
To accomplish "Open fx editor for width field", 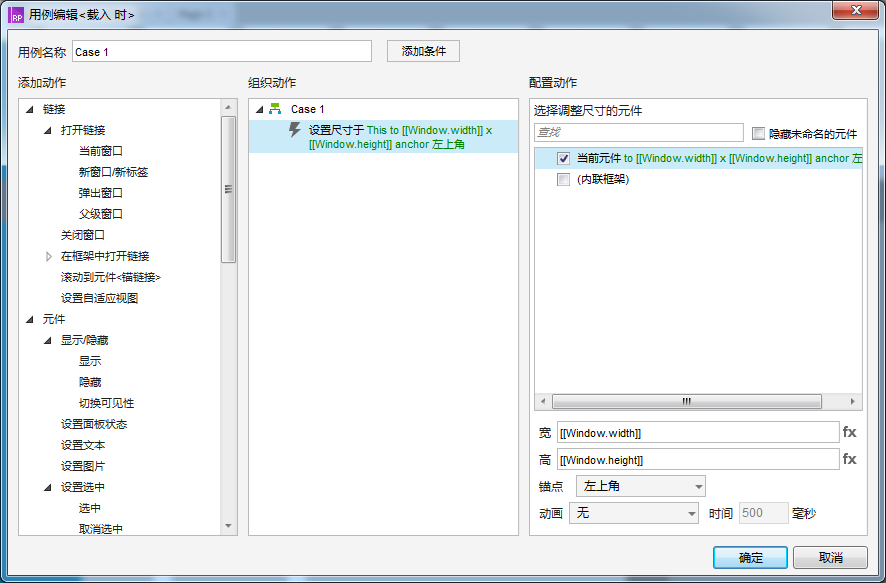I will pyautogui.click(x=849, y=432).
